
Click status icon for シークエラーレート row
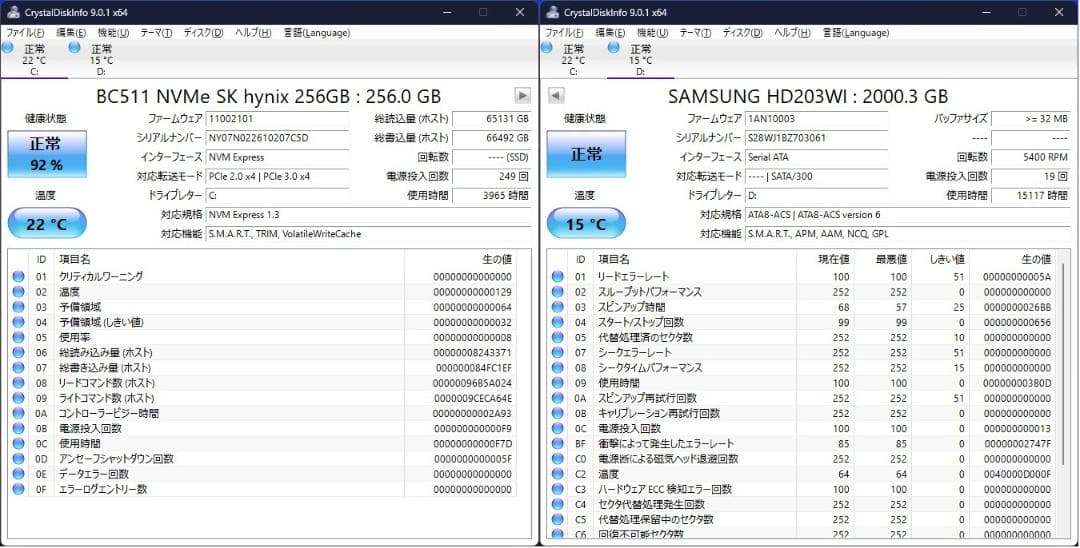pyautogui.click(x=557, y=352)
